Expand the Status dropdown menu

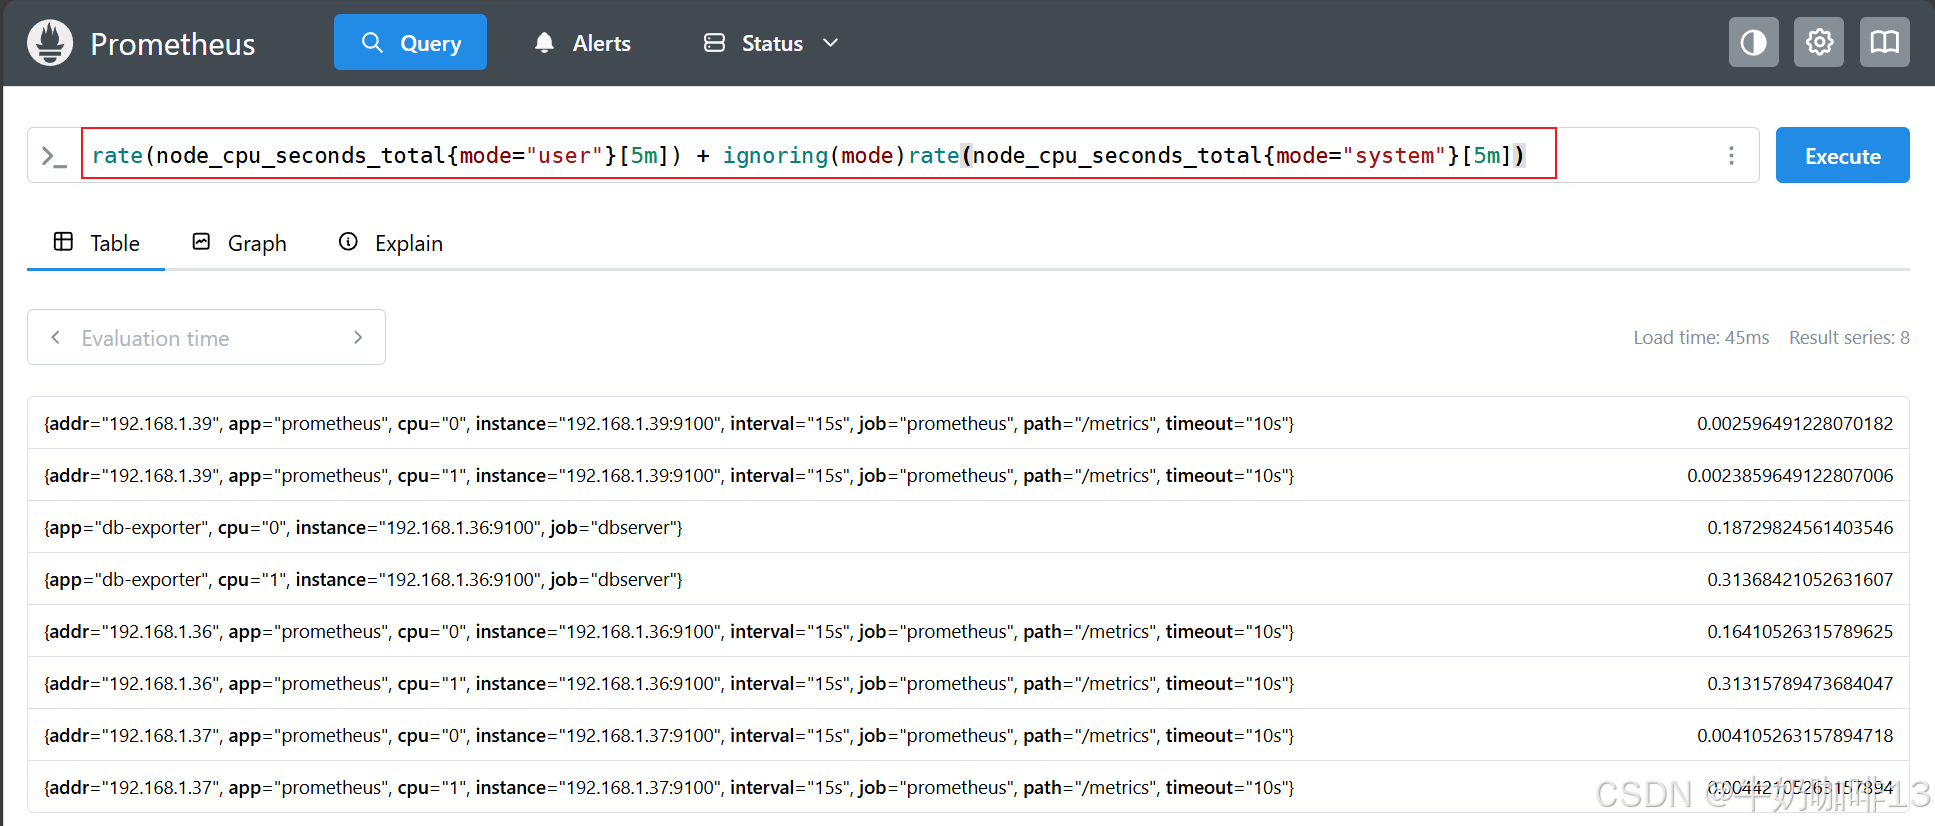771,43
